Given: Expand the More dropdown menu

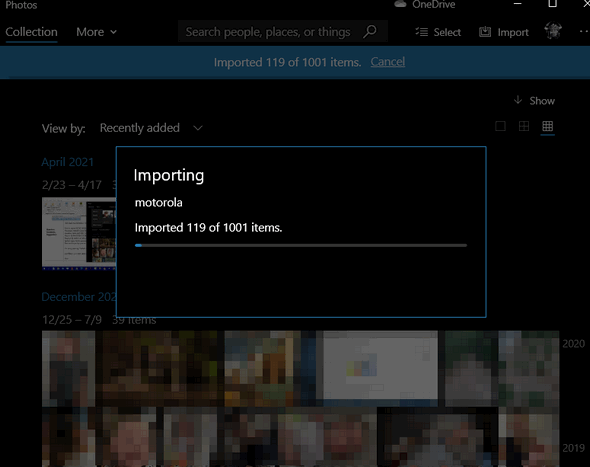Looking at the screenshot, I should click(96, 32).
